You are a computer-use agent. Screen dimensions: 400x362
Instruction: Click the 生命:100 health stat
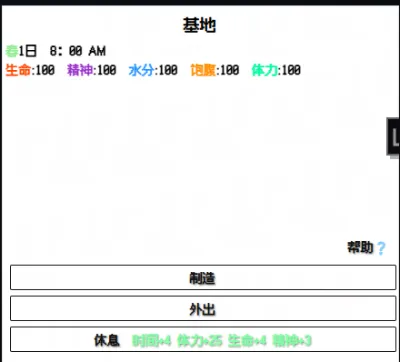click(x=30, y=70)
